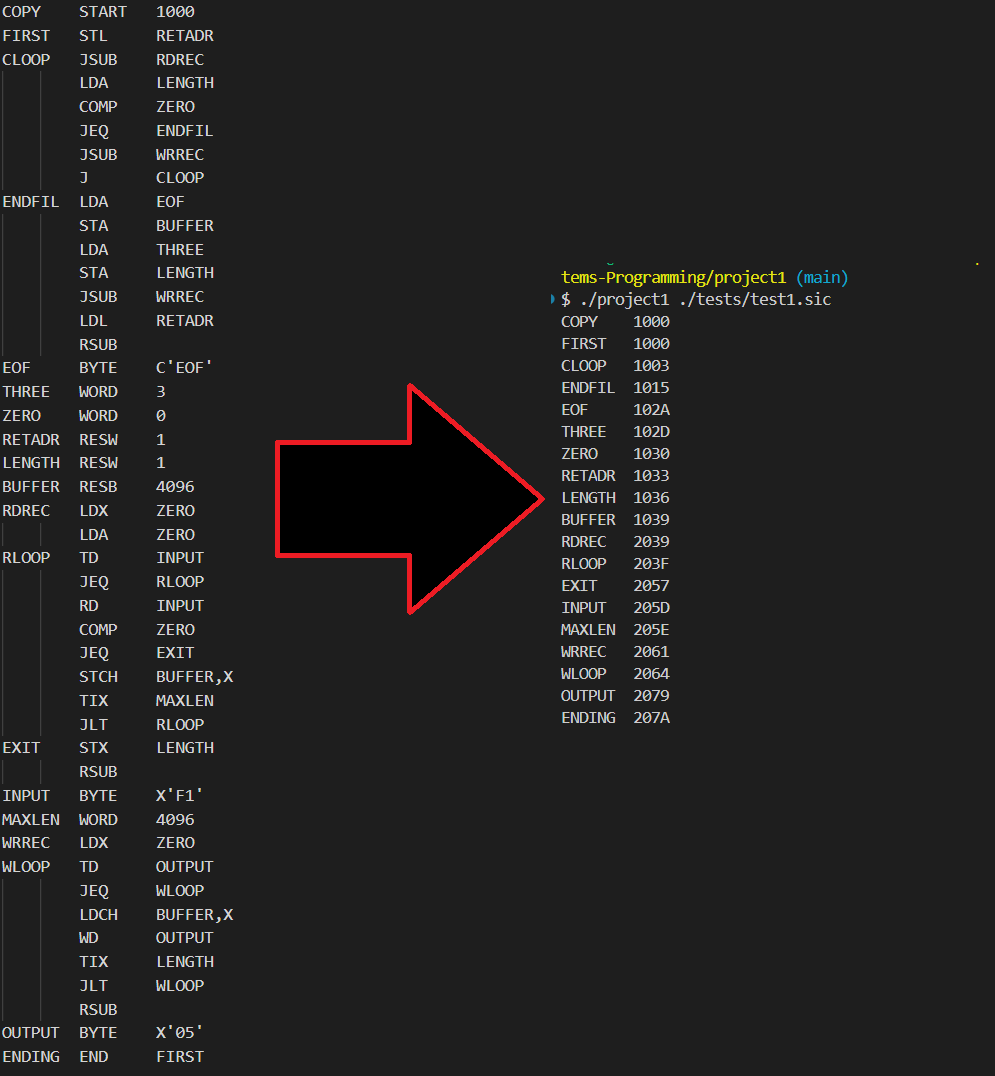Click address 1015 in the ENDFIL output row

click(x=651, y=388)
